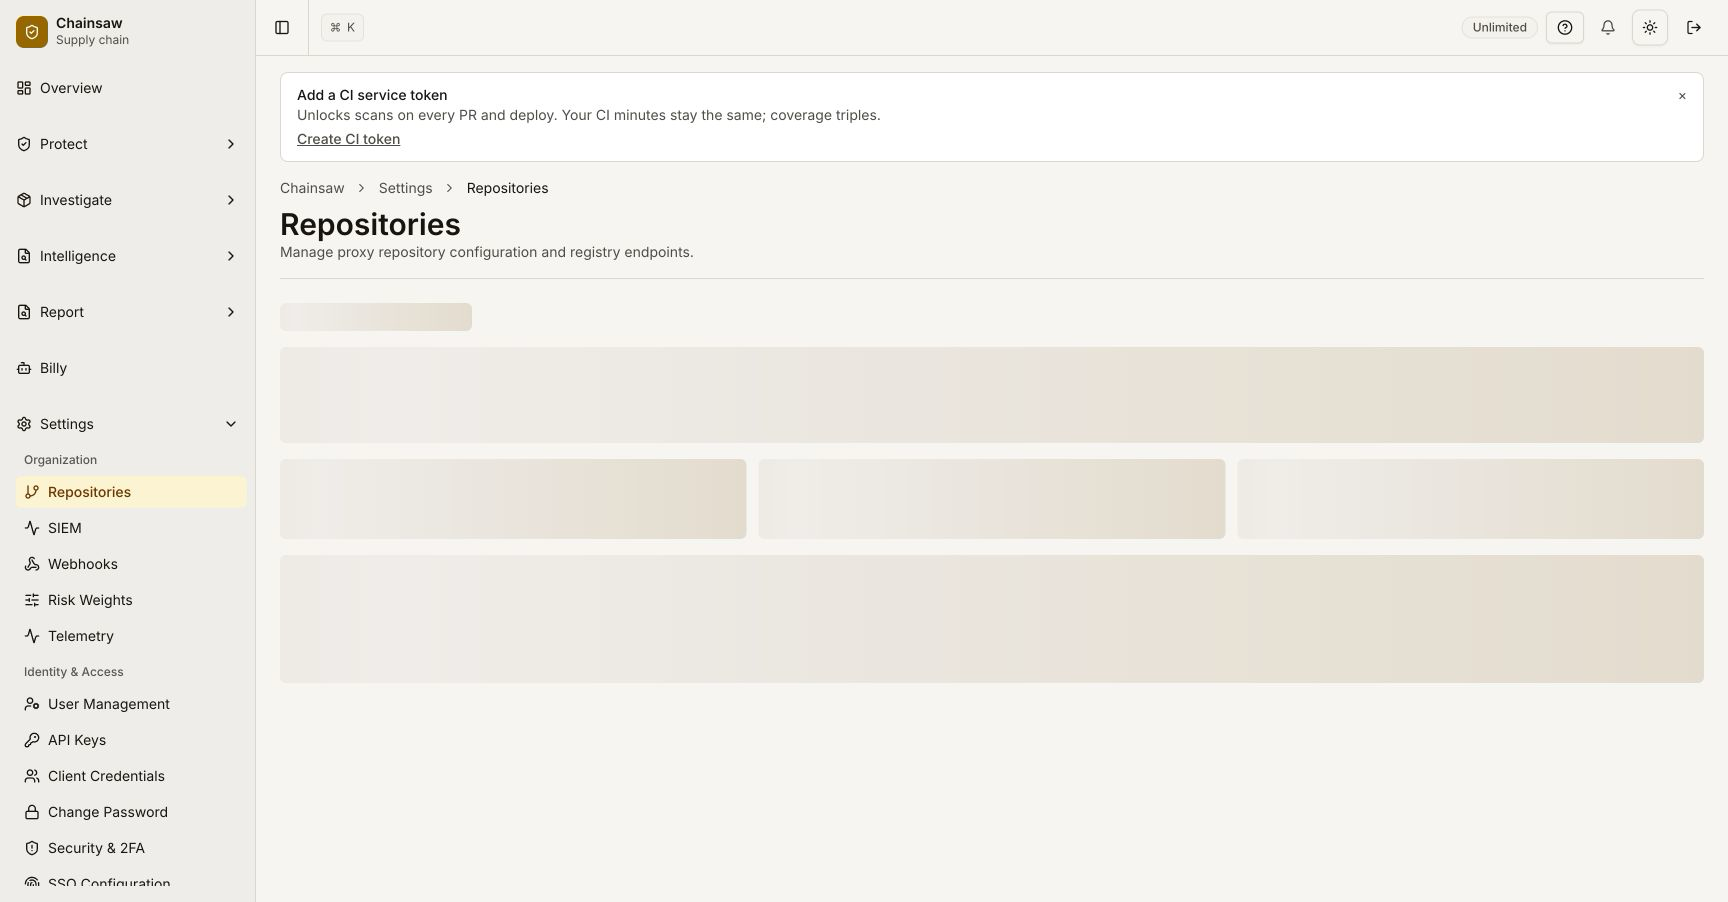Click the Telemetry pulse icon
The width and height of the screenshot is (1728, 902).
(32, 636)
